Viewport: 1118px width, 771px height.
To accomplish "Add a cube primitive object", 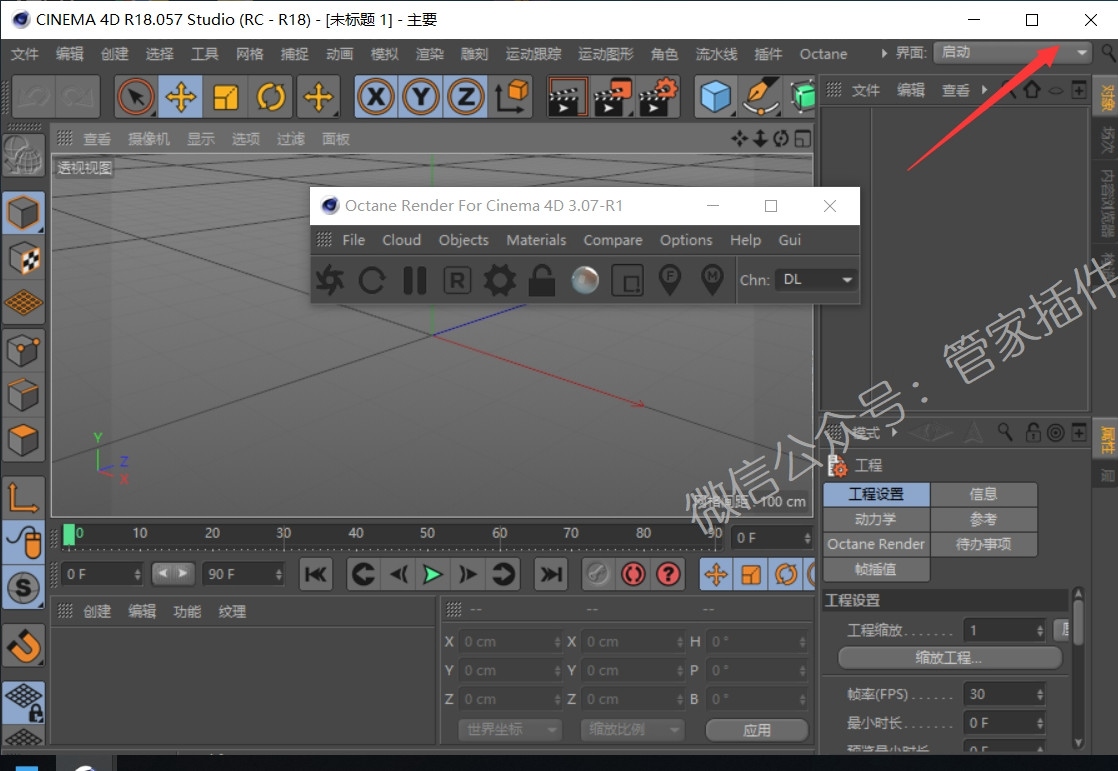I will tap(715, 96).
